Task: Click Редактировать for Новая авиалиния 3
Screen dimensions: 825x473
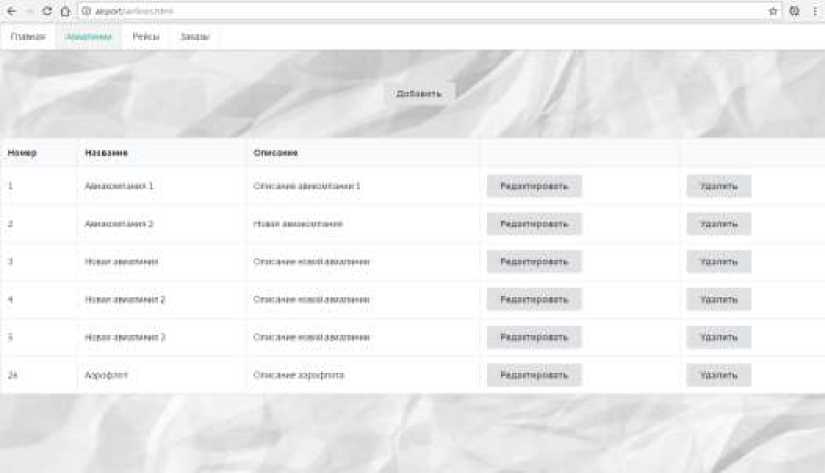Action: (534, 337)
